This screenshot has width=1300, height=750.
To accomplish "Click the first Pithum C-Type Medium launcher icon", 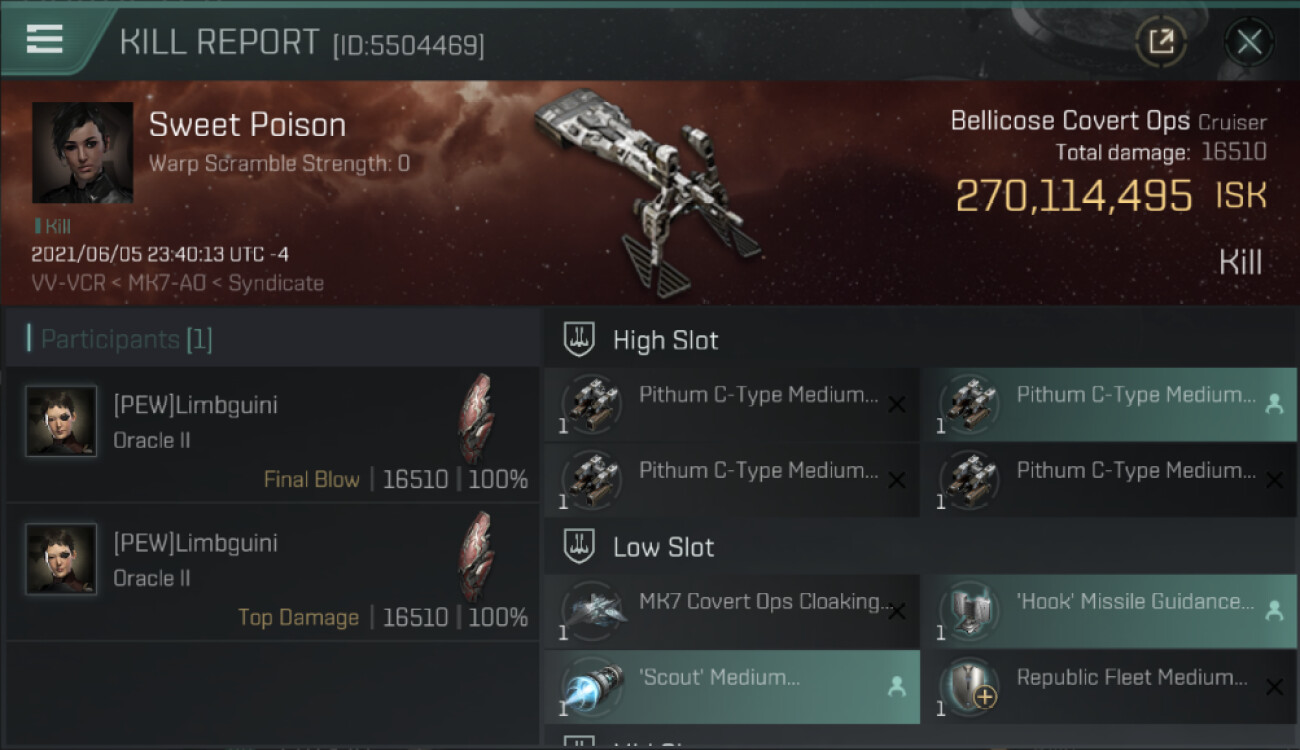I will pyautogui.click(x=591, y=405).
